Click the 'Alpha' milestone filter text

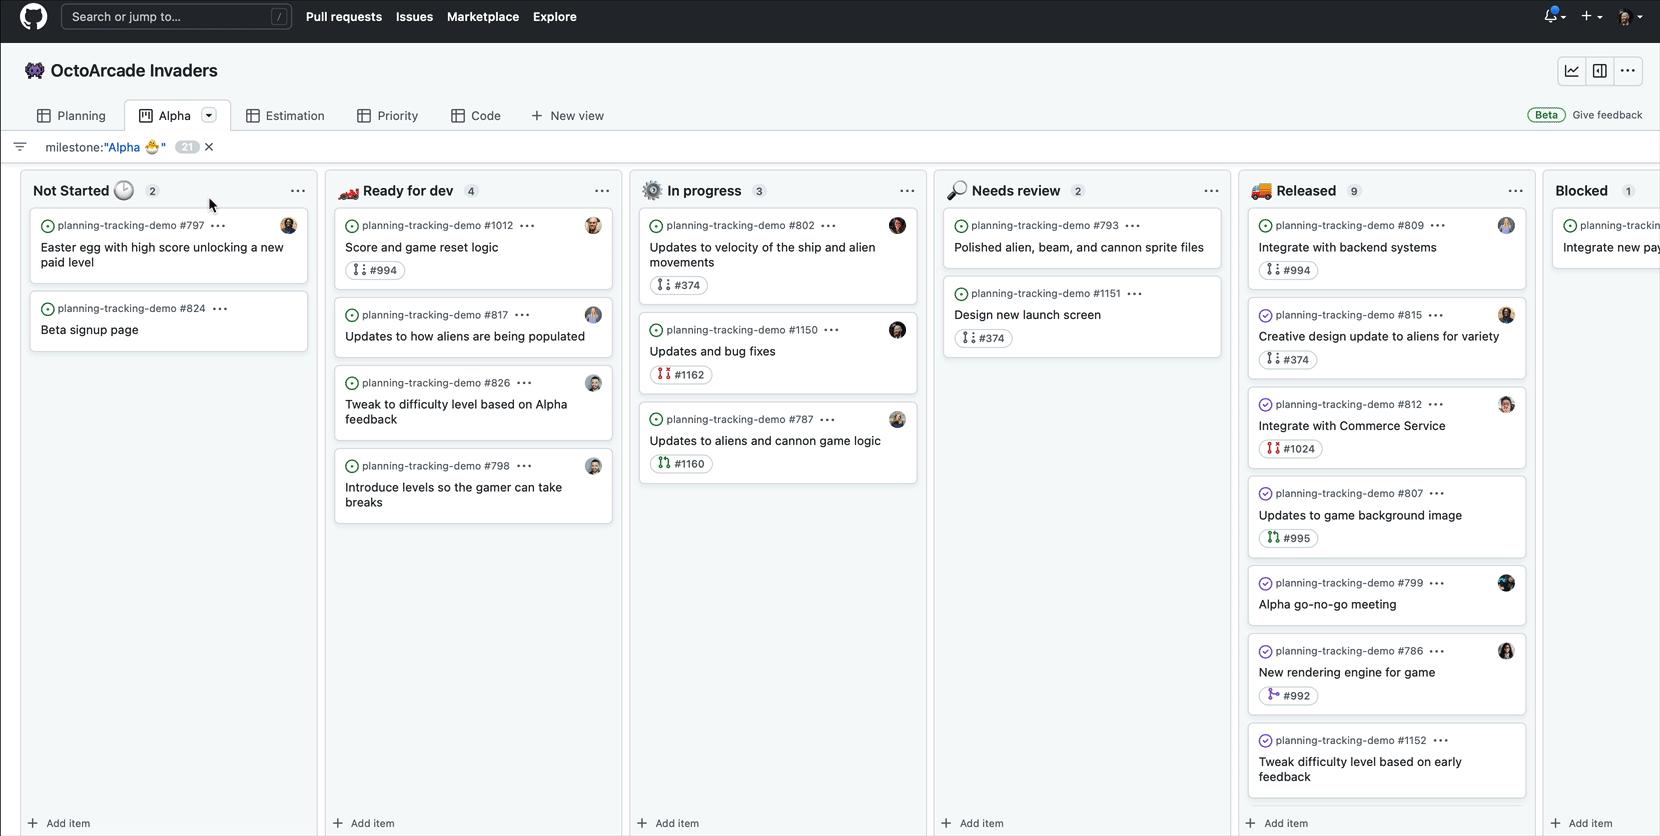(x=105, y=147)
